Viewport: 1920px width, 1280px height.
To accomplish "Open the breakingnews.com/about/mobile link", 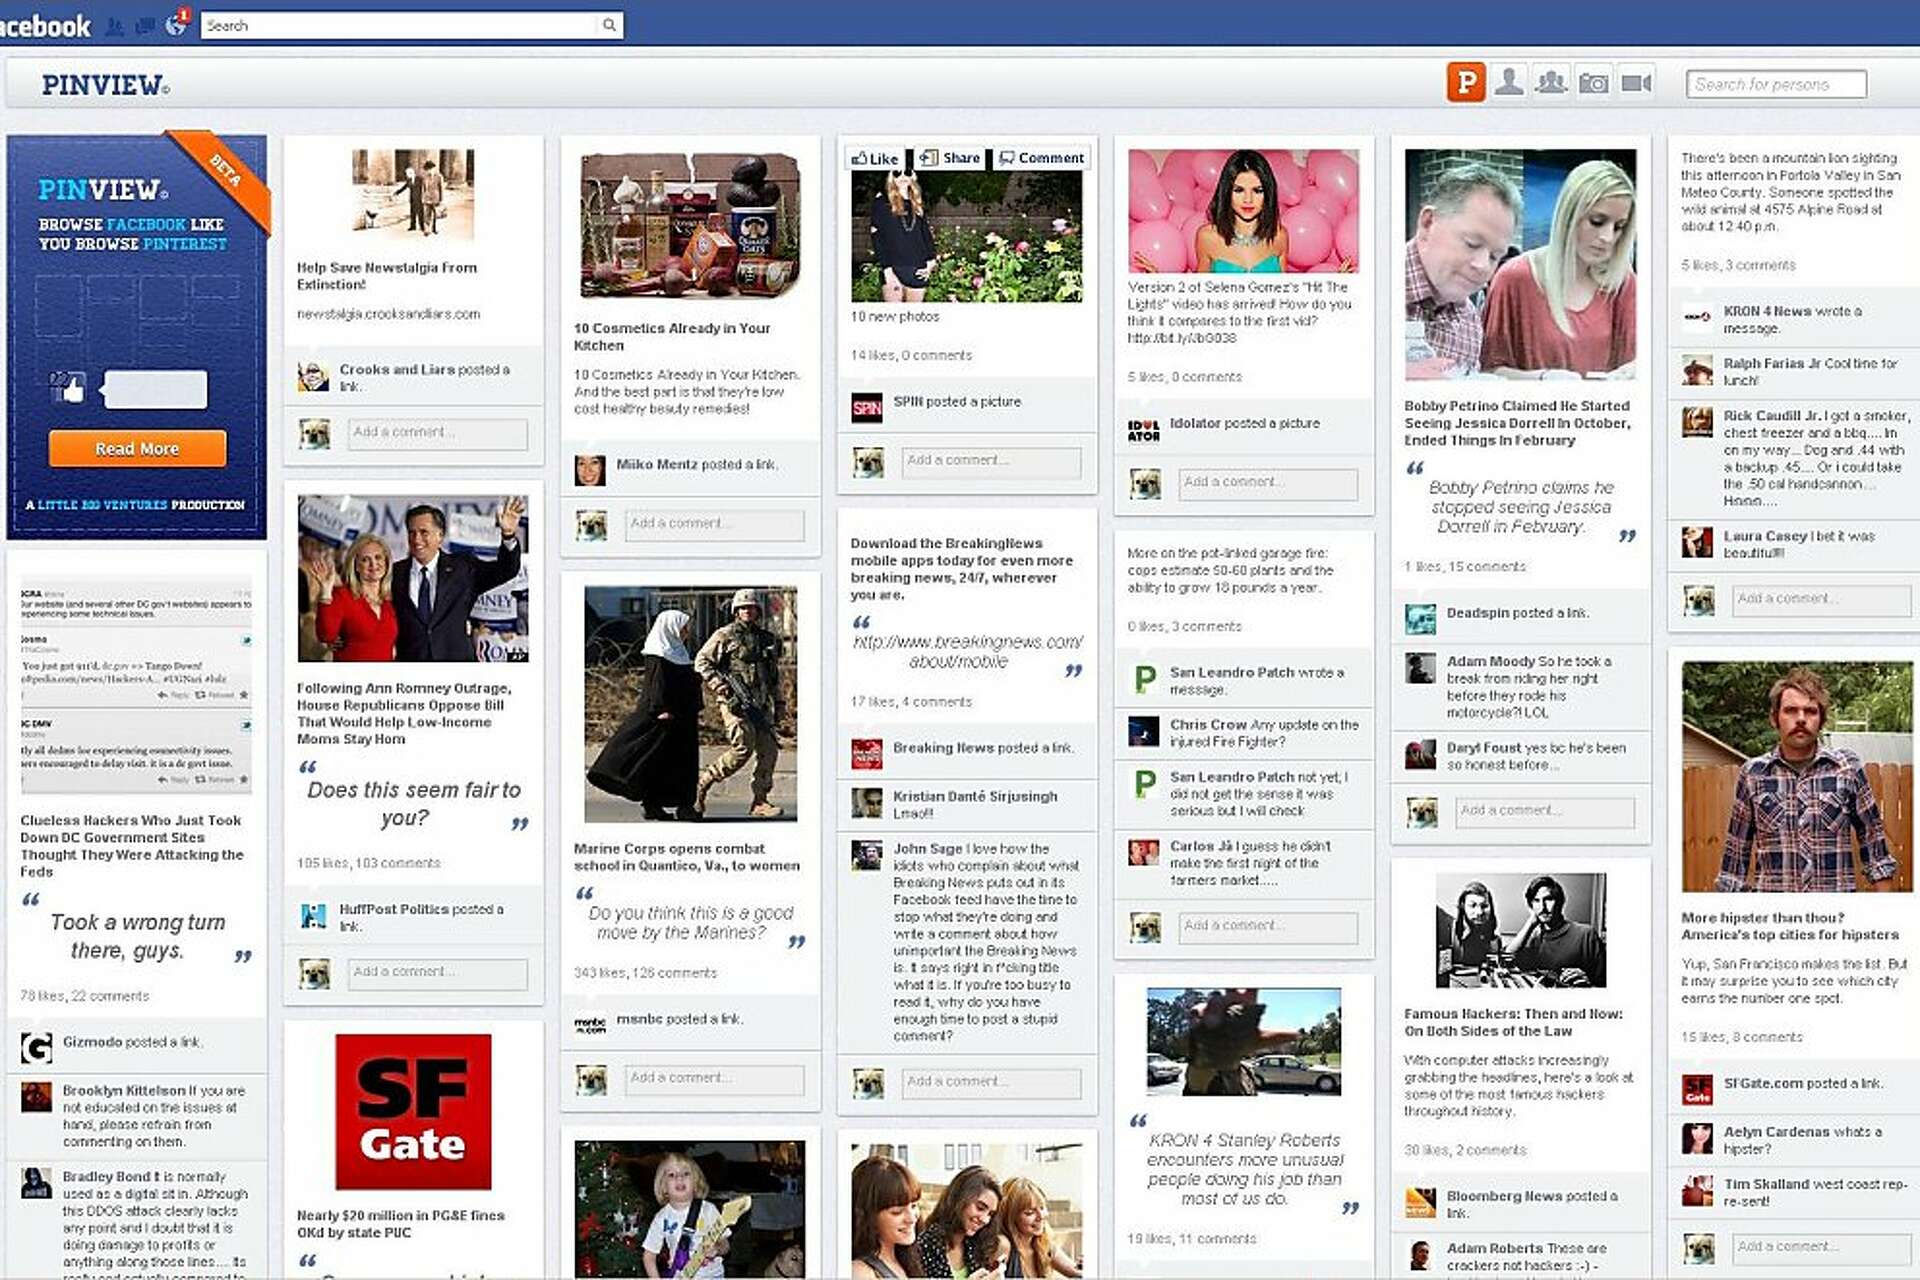I will [x=967, y=651].
